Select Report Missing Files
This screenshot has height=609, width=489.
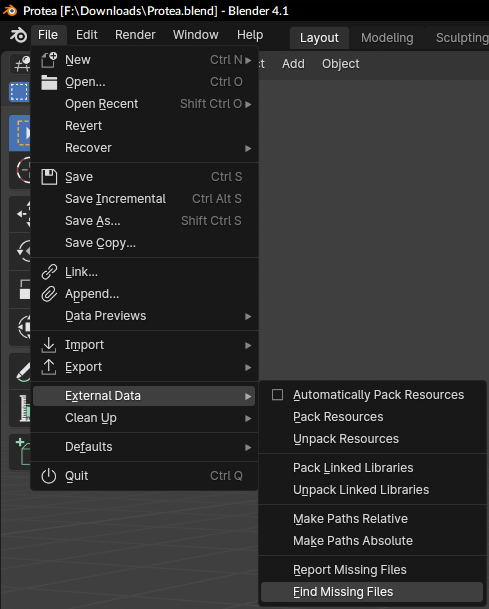tap(372, 570)
